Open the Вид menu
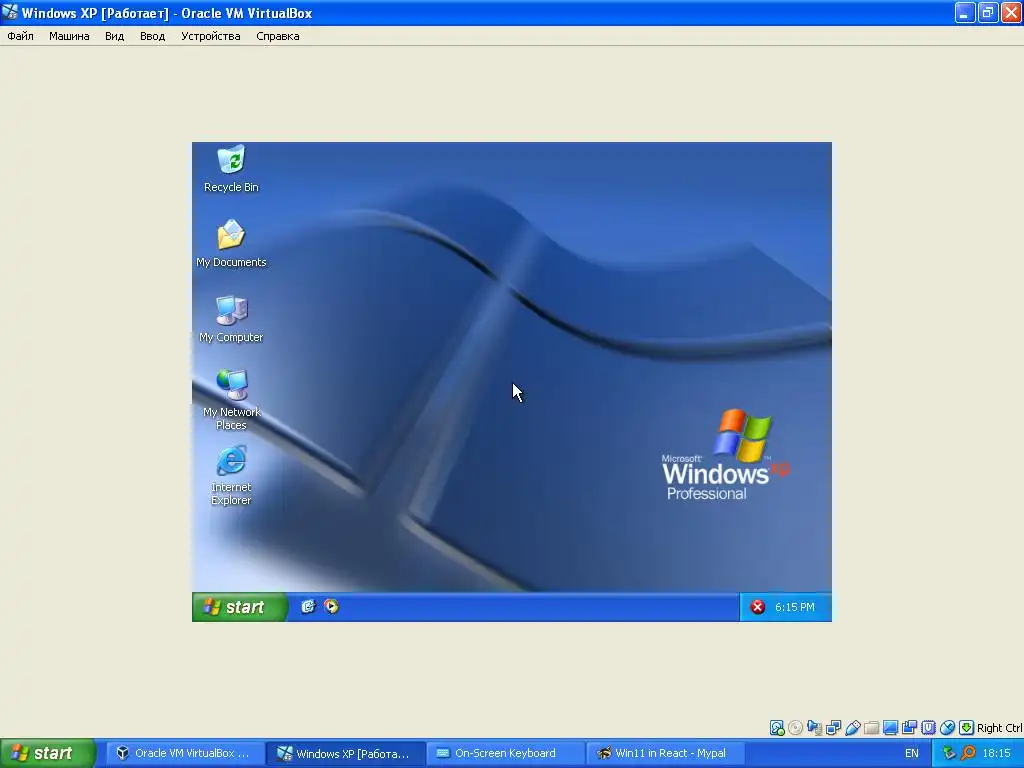The height and width of the screenshot is (768, 1024). pos(114,36)
